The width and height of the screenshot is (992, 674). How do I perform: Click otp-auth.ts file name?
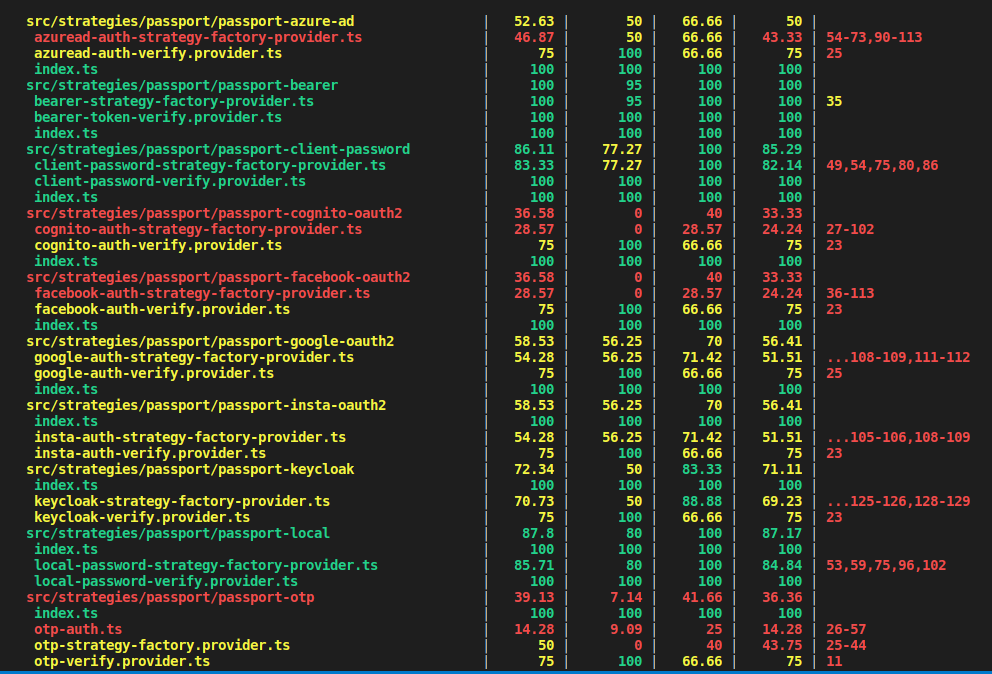(x=78, y=629)
